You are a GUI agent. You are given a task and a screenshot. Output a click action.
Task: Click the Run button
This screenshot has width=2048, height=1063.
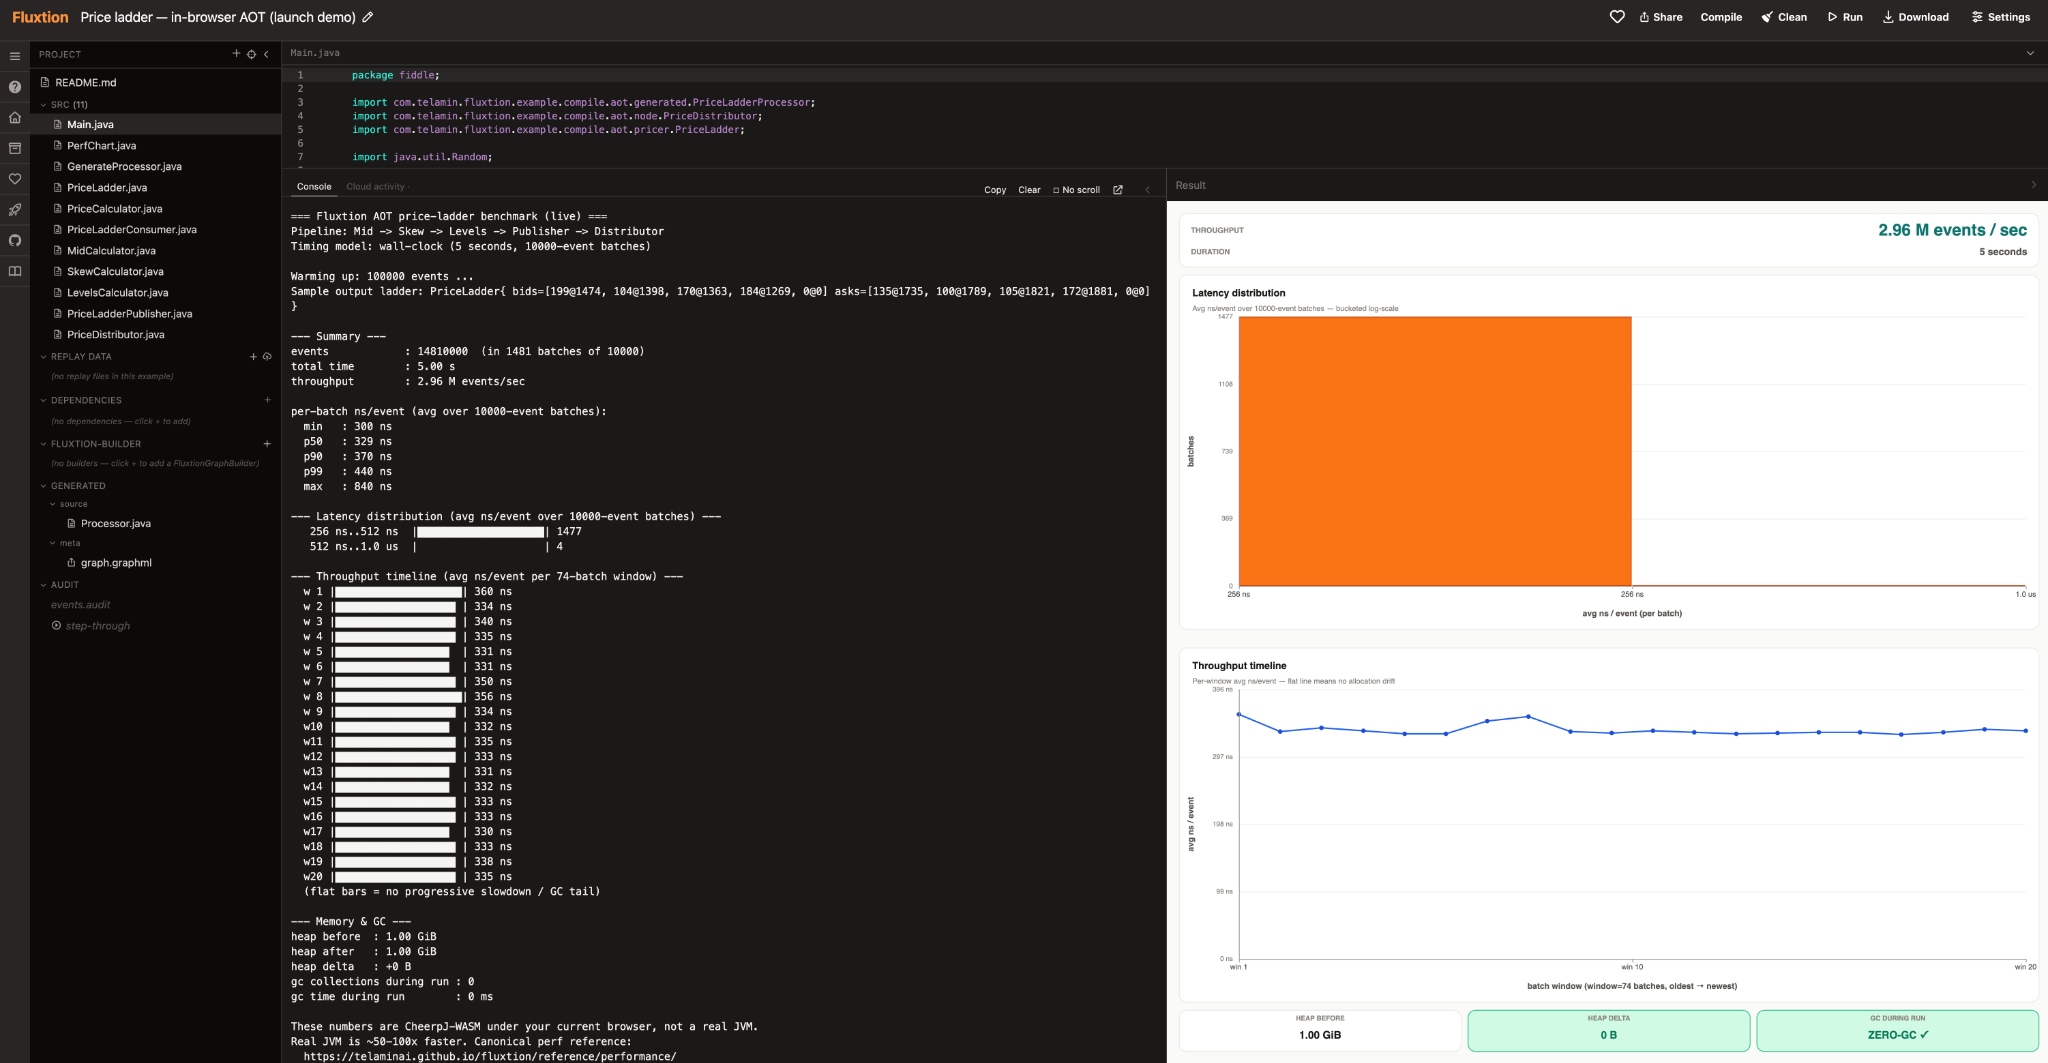pos(1845,17)
